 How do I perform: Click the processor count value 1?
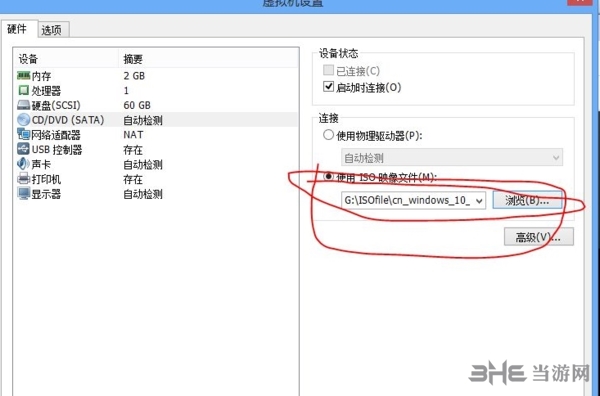[x=126, y=91]
